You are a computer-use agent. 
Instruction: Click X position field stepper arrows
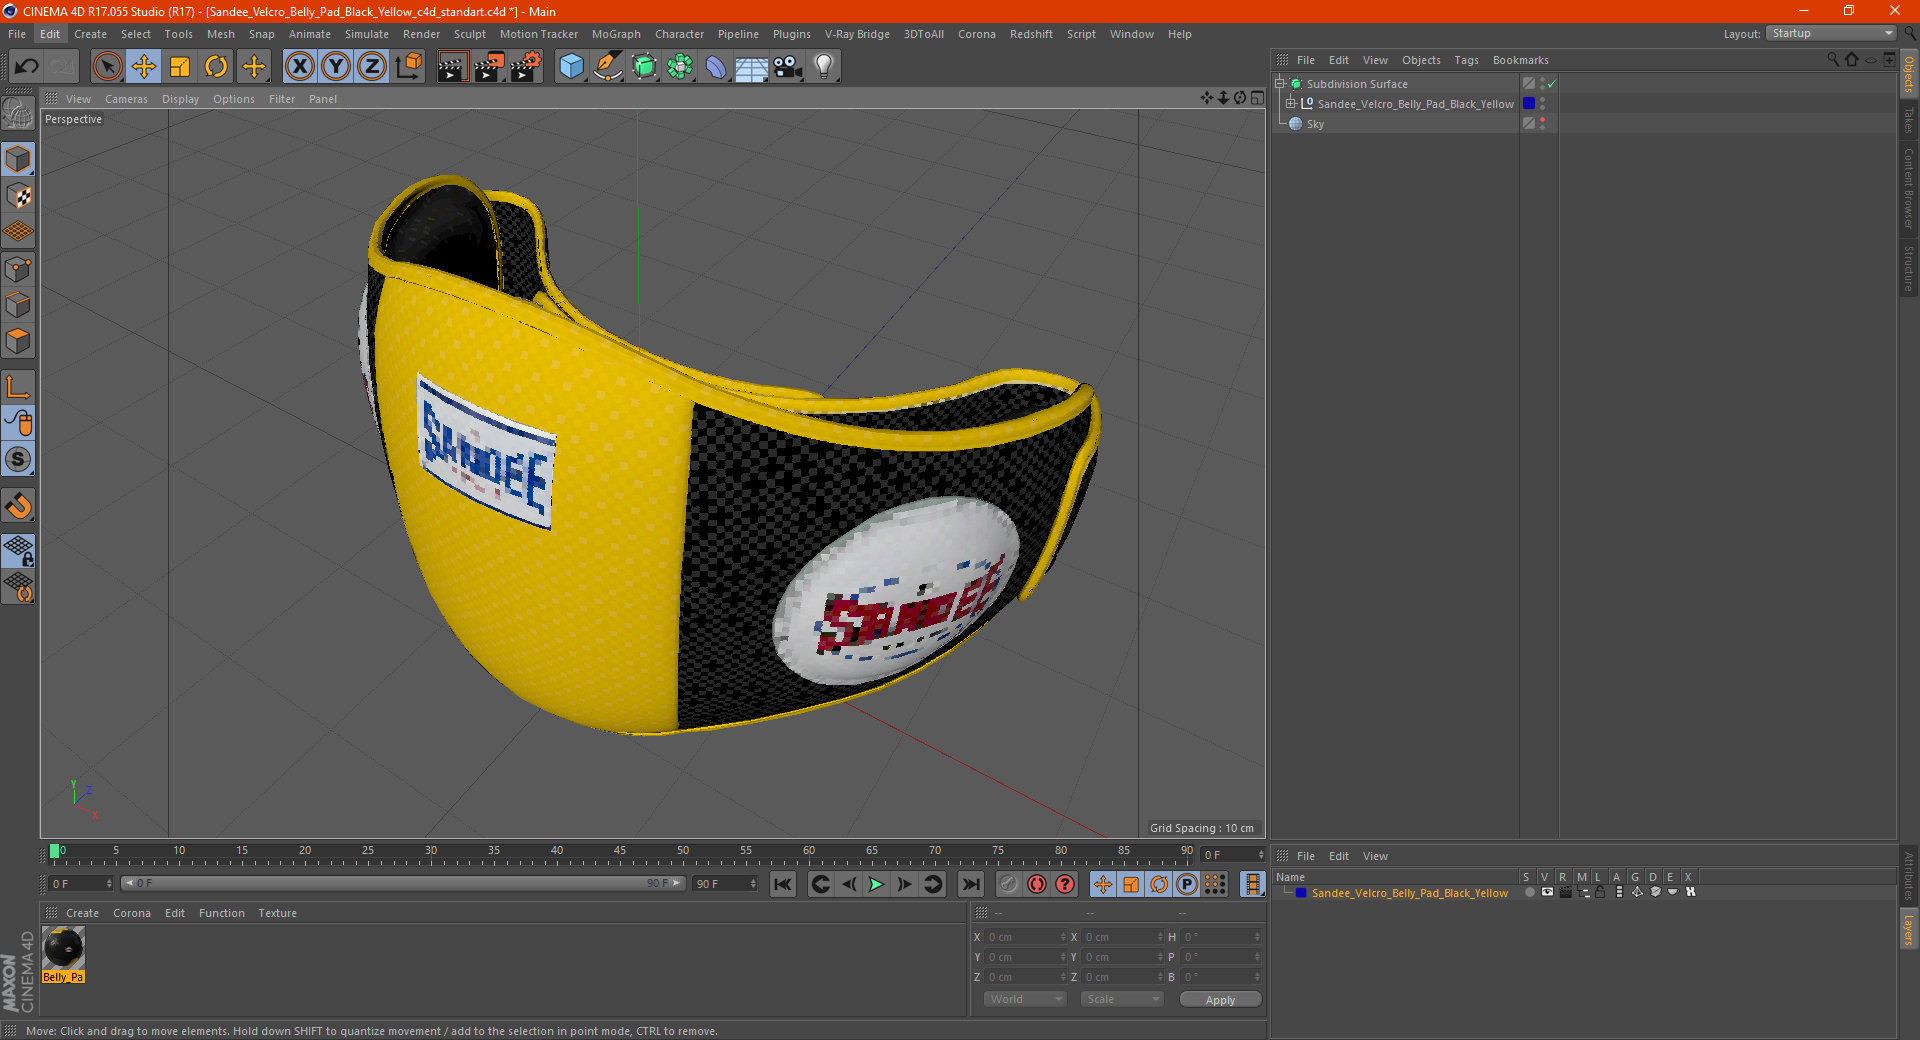[x=1063, y=937]
